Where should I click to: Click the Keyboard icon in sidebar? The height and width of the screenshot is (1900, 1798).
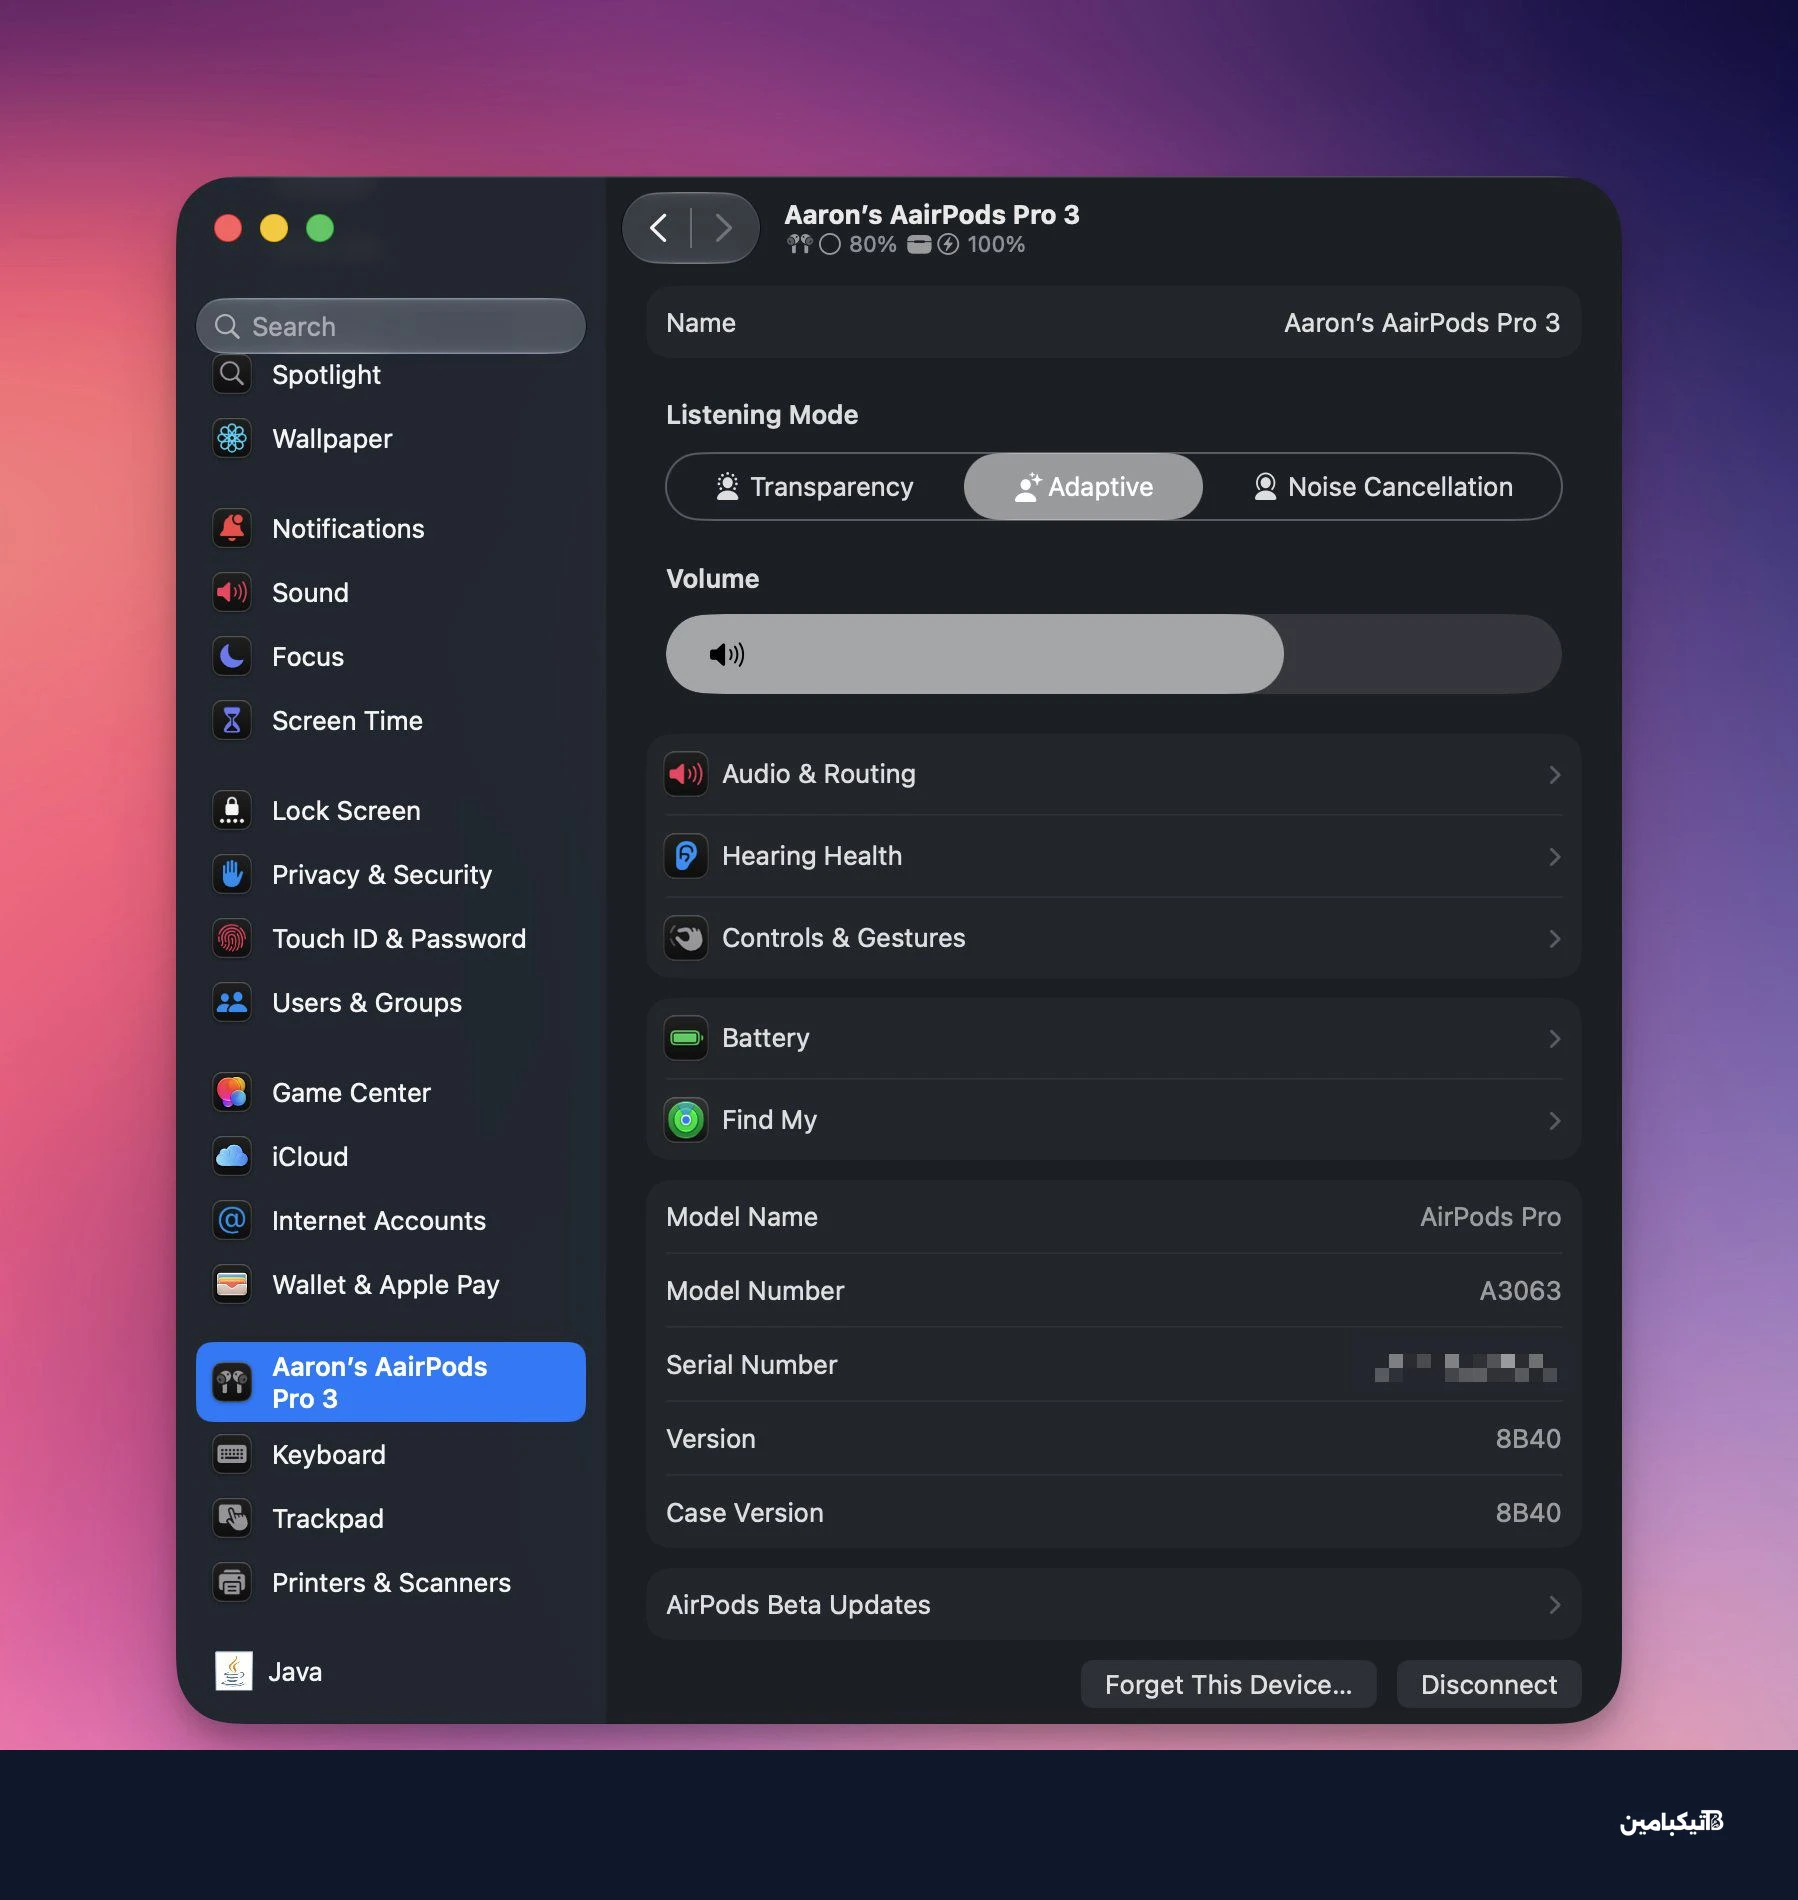[x=232, y=1454]
